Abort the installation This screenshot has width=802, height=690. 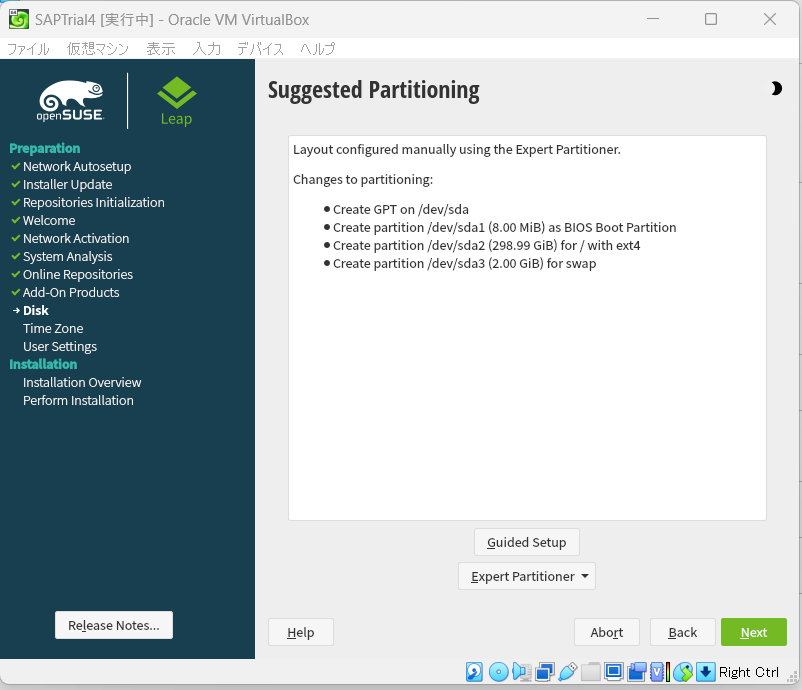pyautogui.click(x=607, y=632)
